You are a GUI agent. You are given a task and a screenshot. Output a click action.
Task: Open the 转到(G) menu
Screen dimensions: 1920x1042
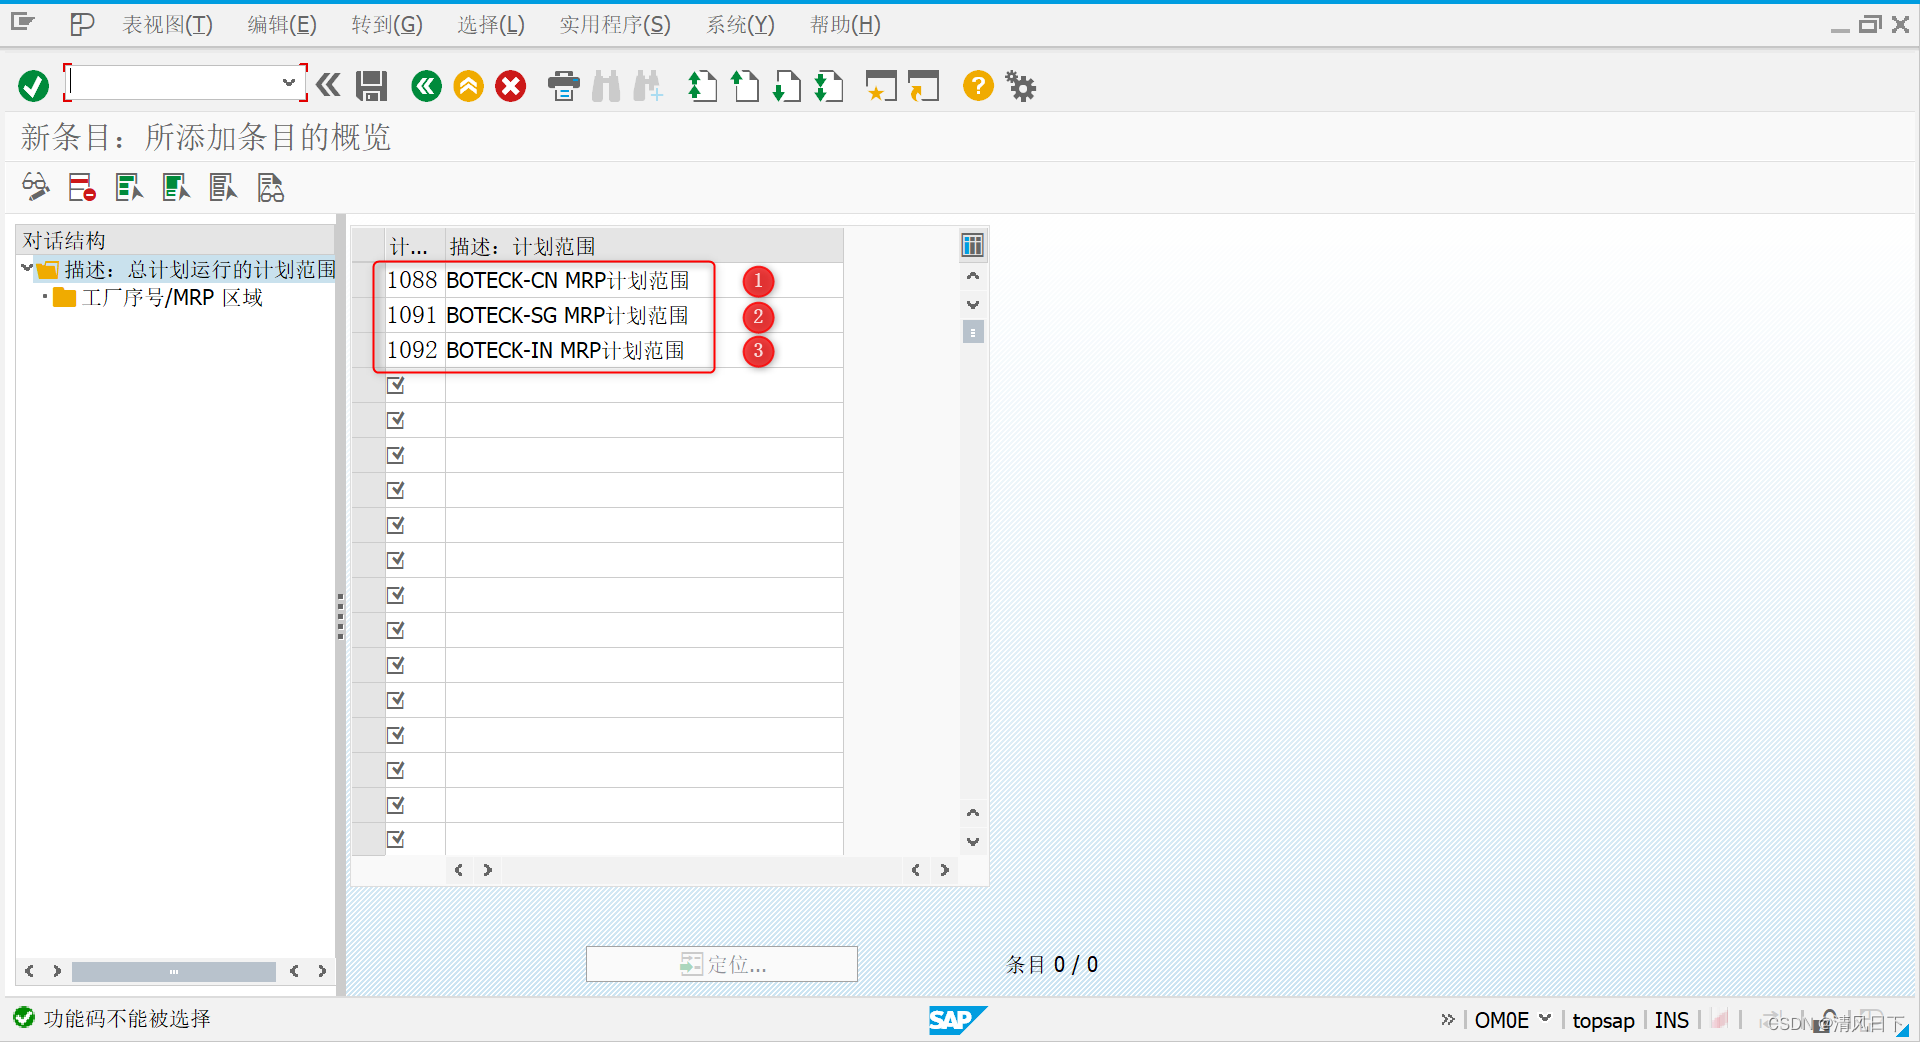point(387,25)
